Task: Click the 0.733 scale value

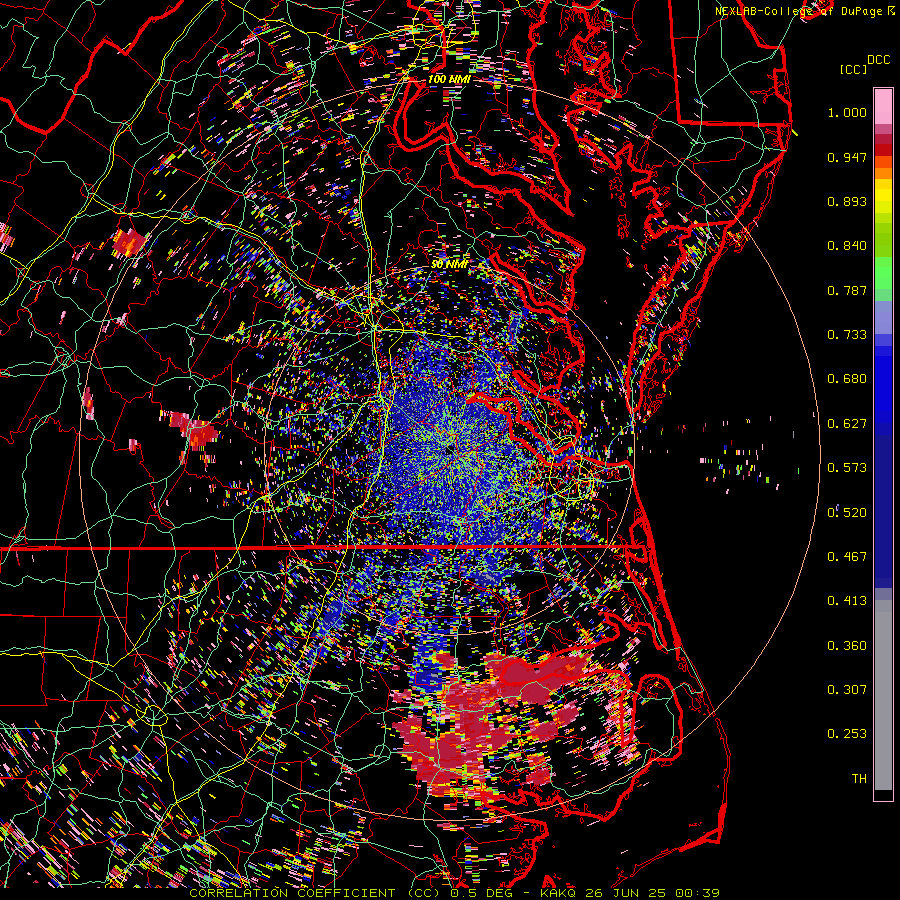Action: point(847,335)
